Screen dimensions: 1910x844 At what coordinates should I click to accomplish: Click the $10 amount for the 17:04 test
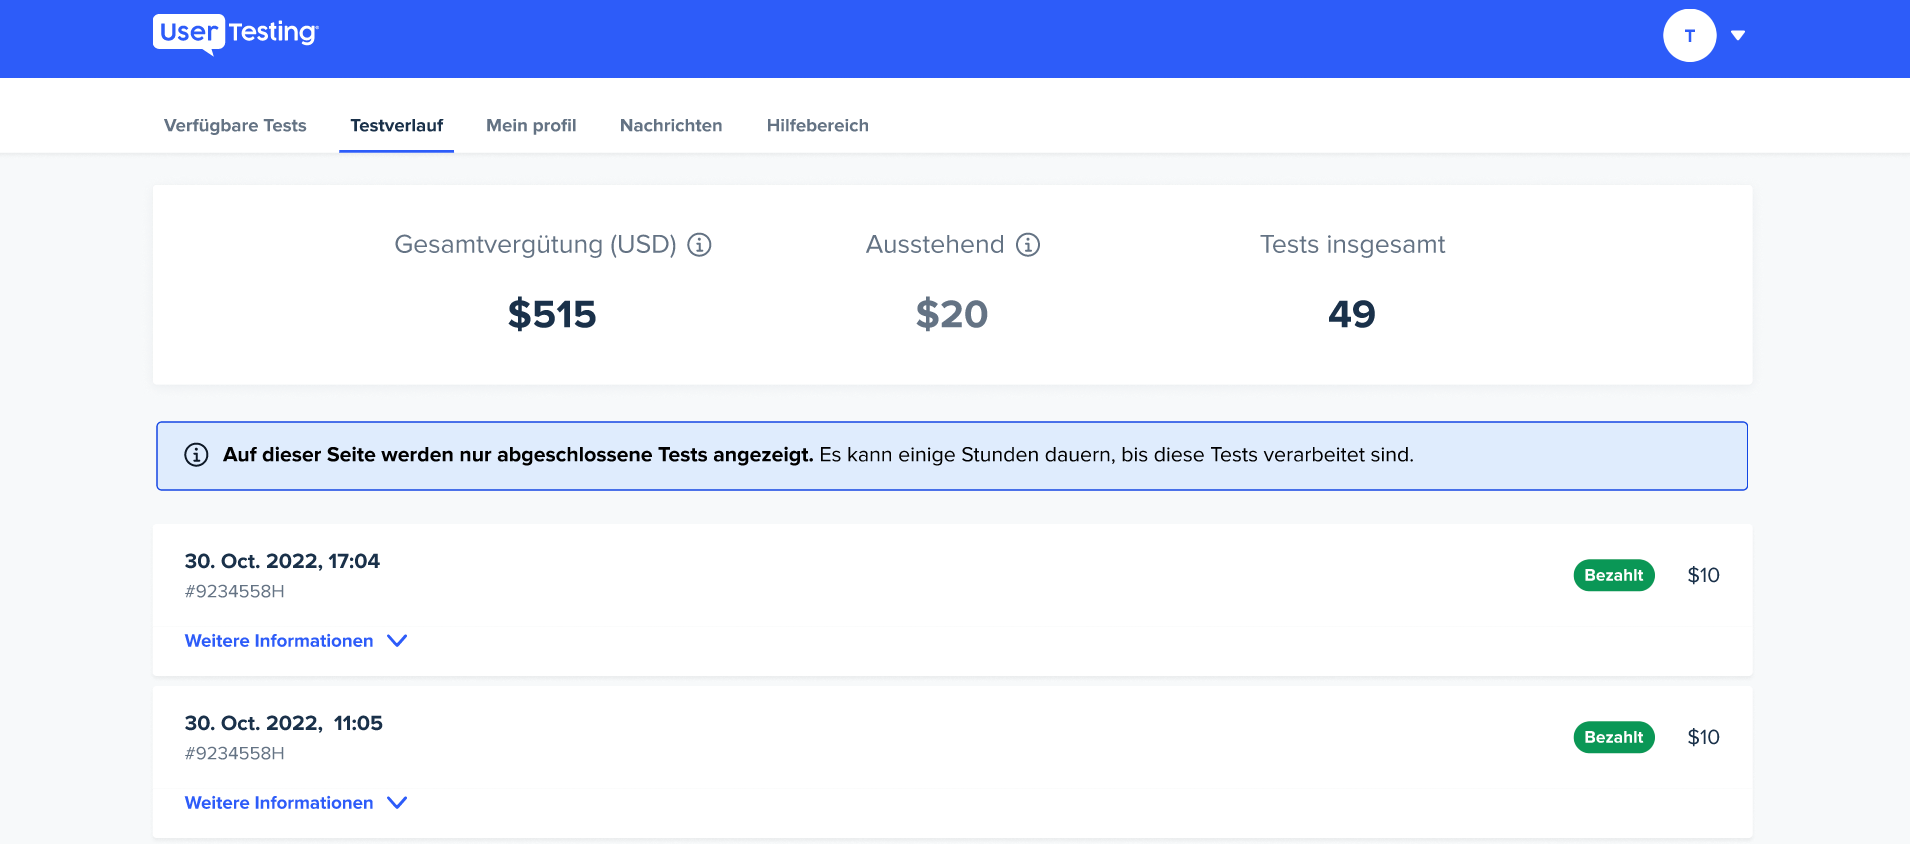coord(1703,575)
